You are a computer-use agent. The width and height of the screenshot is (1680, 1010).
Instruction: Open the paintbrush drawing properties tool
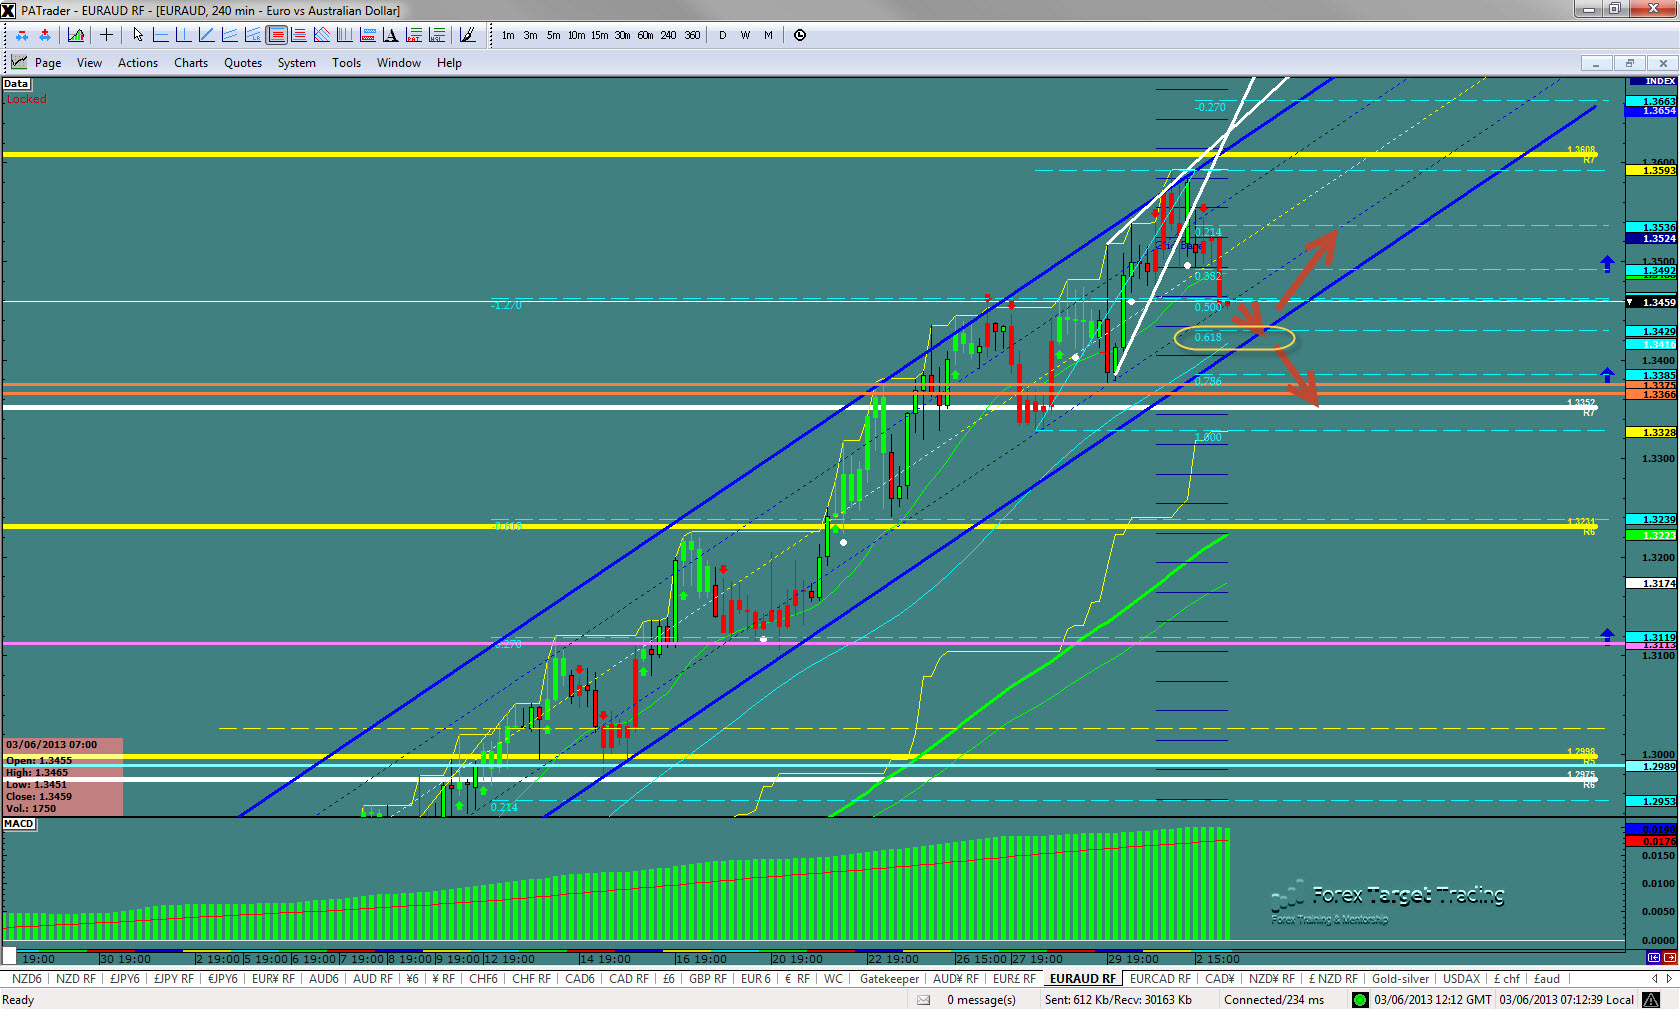pyautogui.click(x=467, y=35)
